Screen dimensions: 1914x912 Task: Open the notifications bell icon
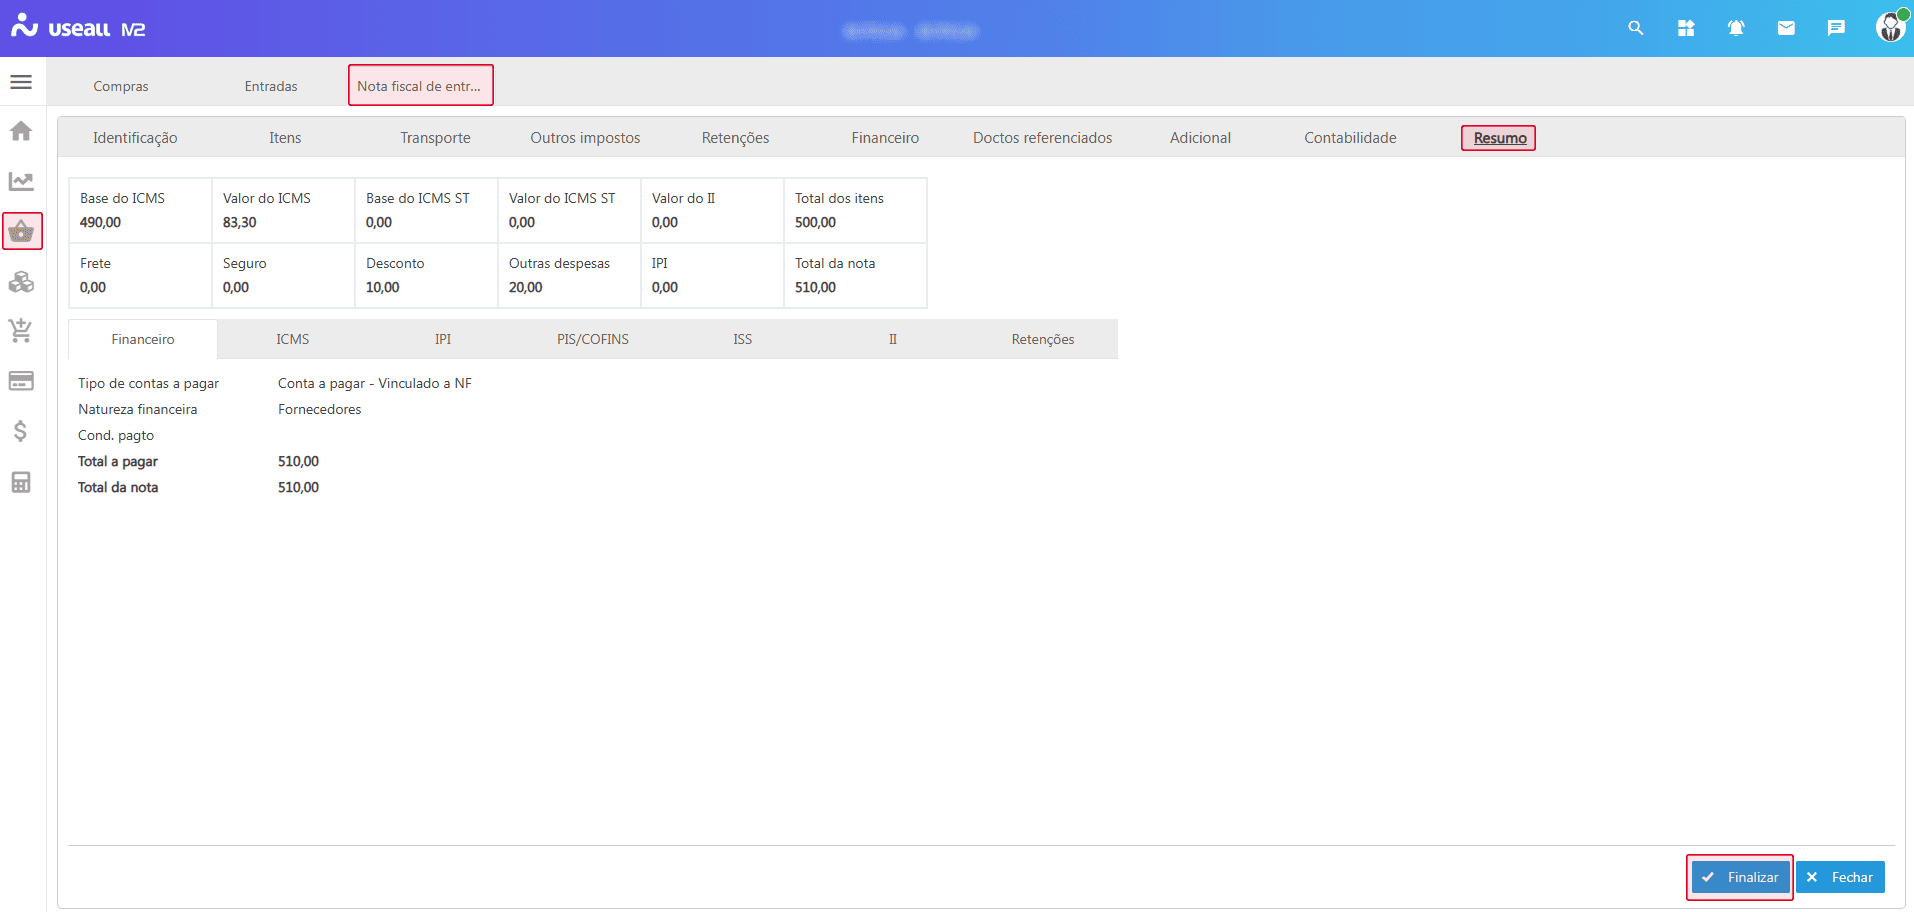coord(1735,28)
